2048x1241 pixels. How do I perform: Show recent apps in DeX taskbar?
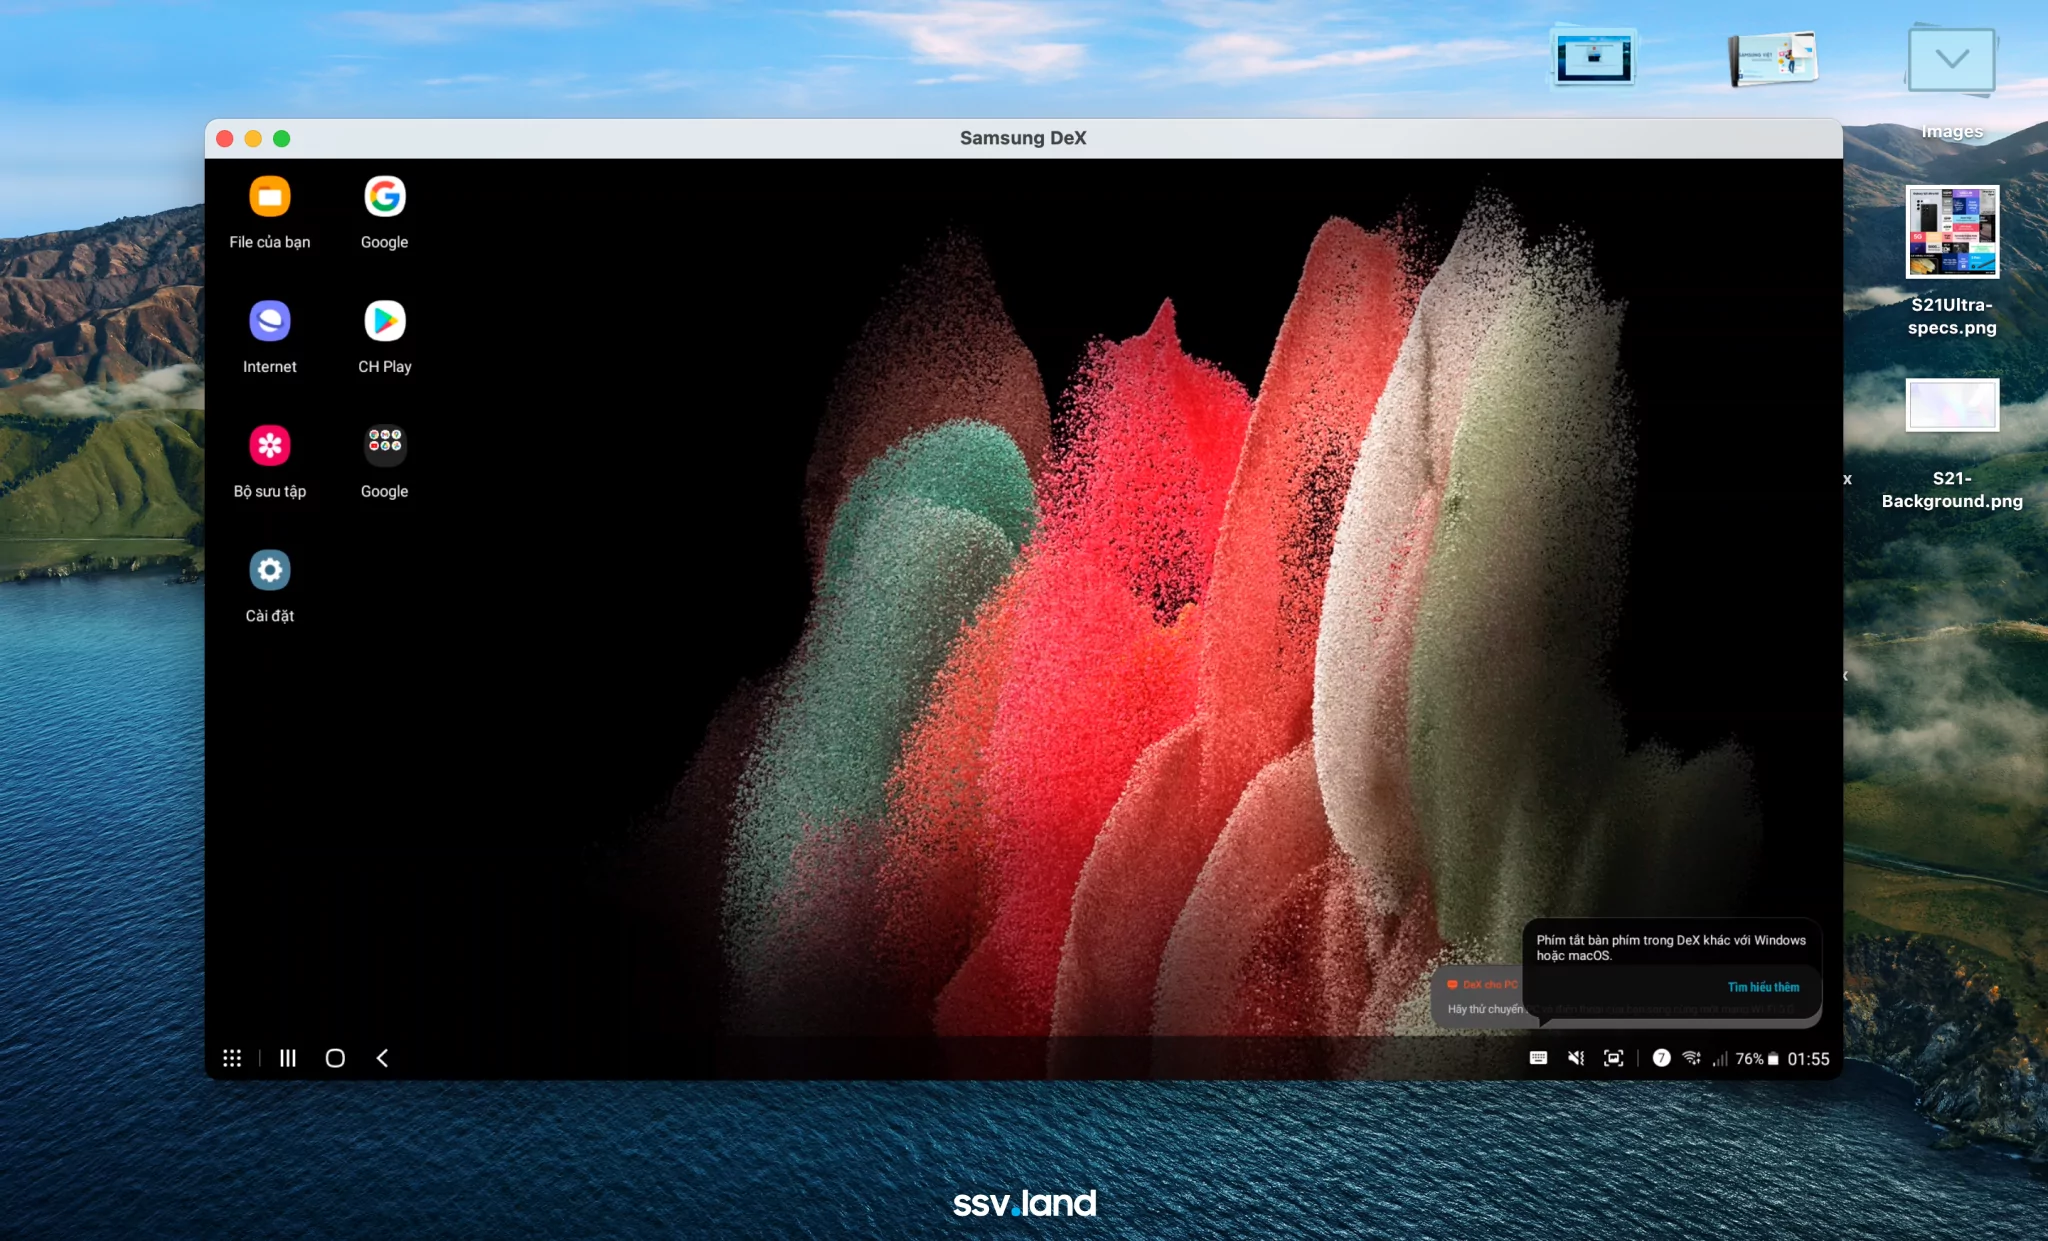coord(288,1058)
